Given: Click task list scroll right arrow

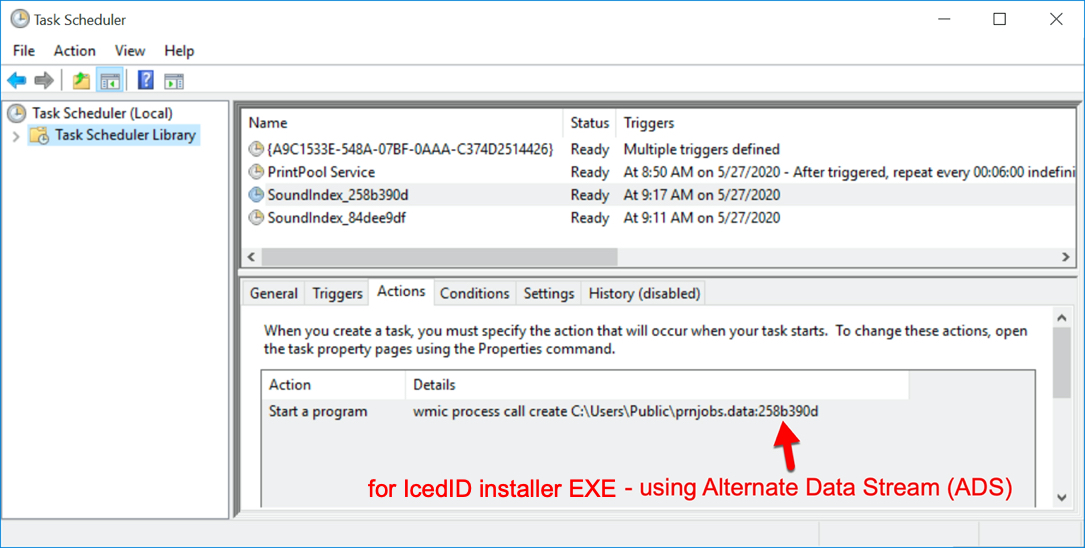Looking at the screenshot, I should (1066, 257).
